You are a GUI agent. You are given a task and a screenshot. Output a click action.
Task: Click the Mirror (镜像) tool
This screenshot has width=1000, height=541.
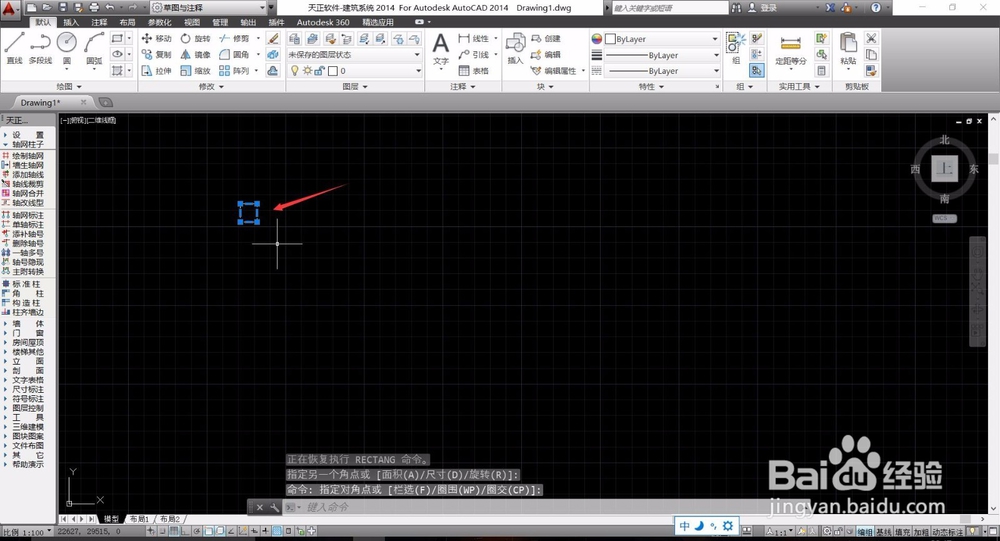click(195, 54)
